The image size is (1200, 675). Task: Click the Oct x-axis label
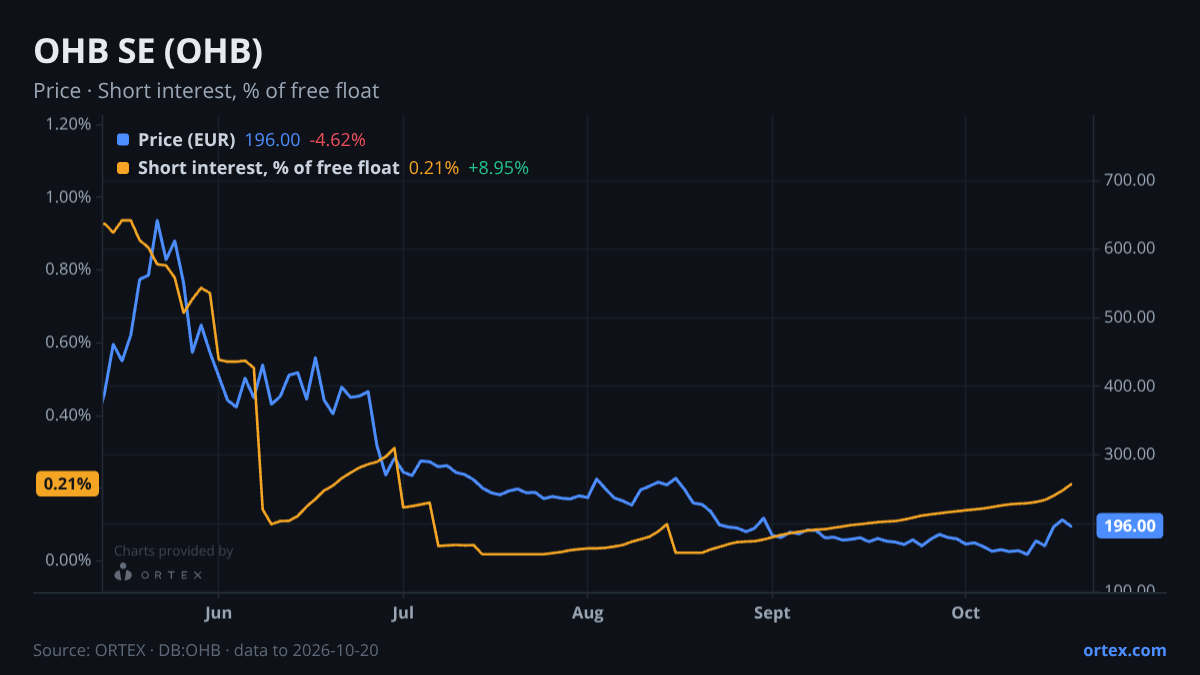[x=966, y=612]
